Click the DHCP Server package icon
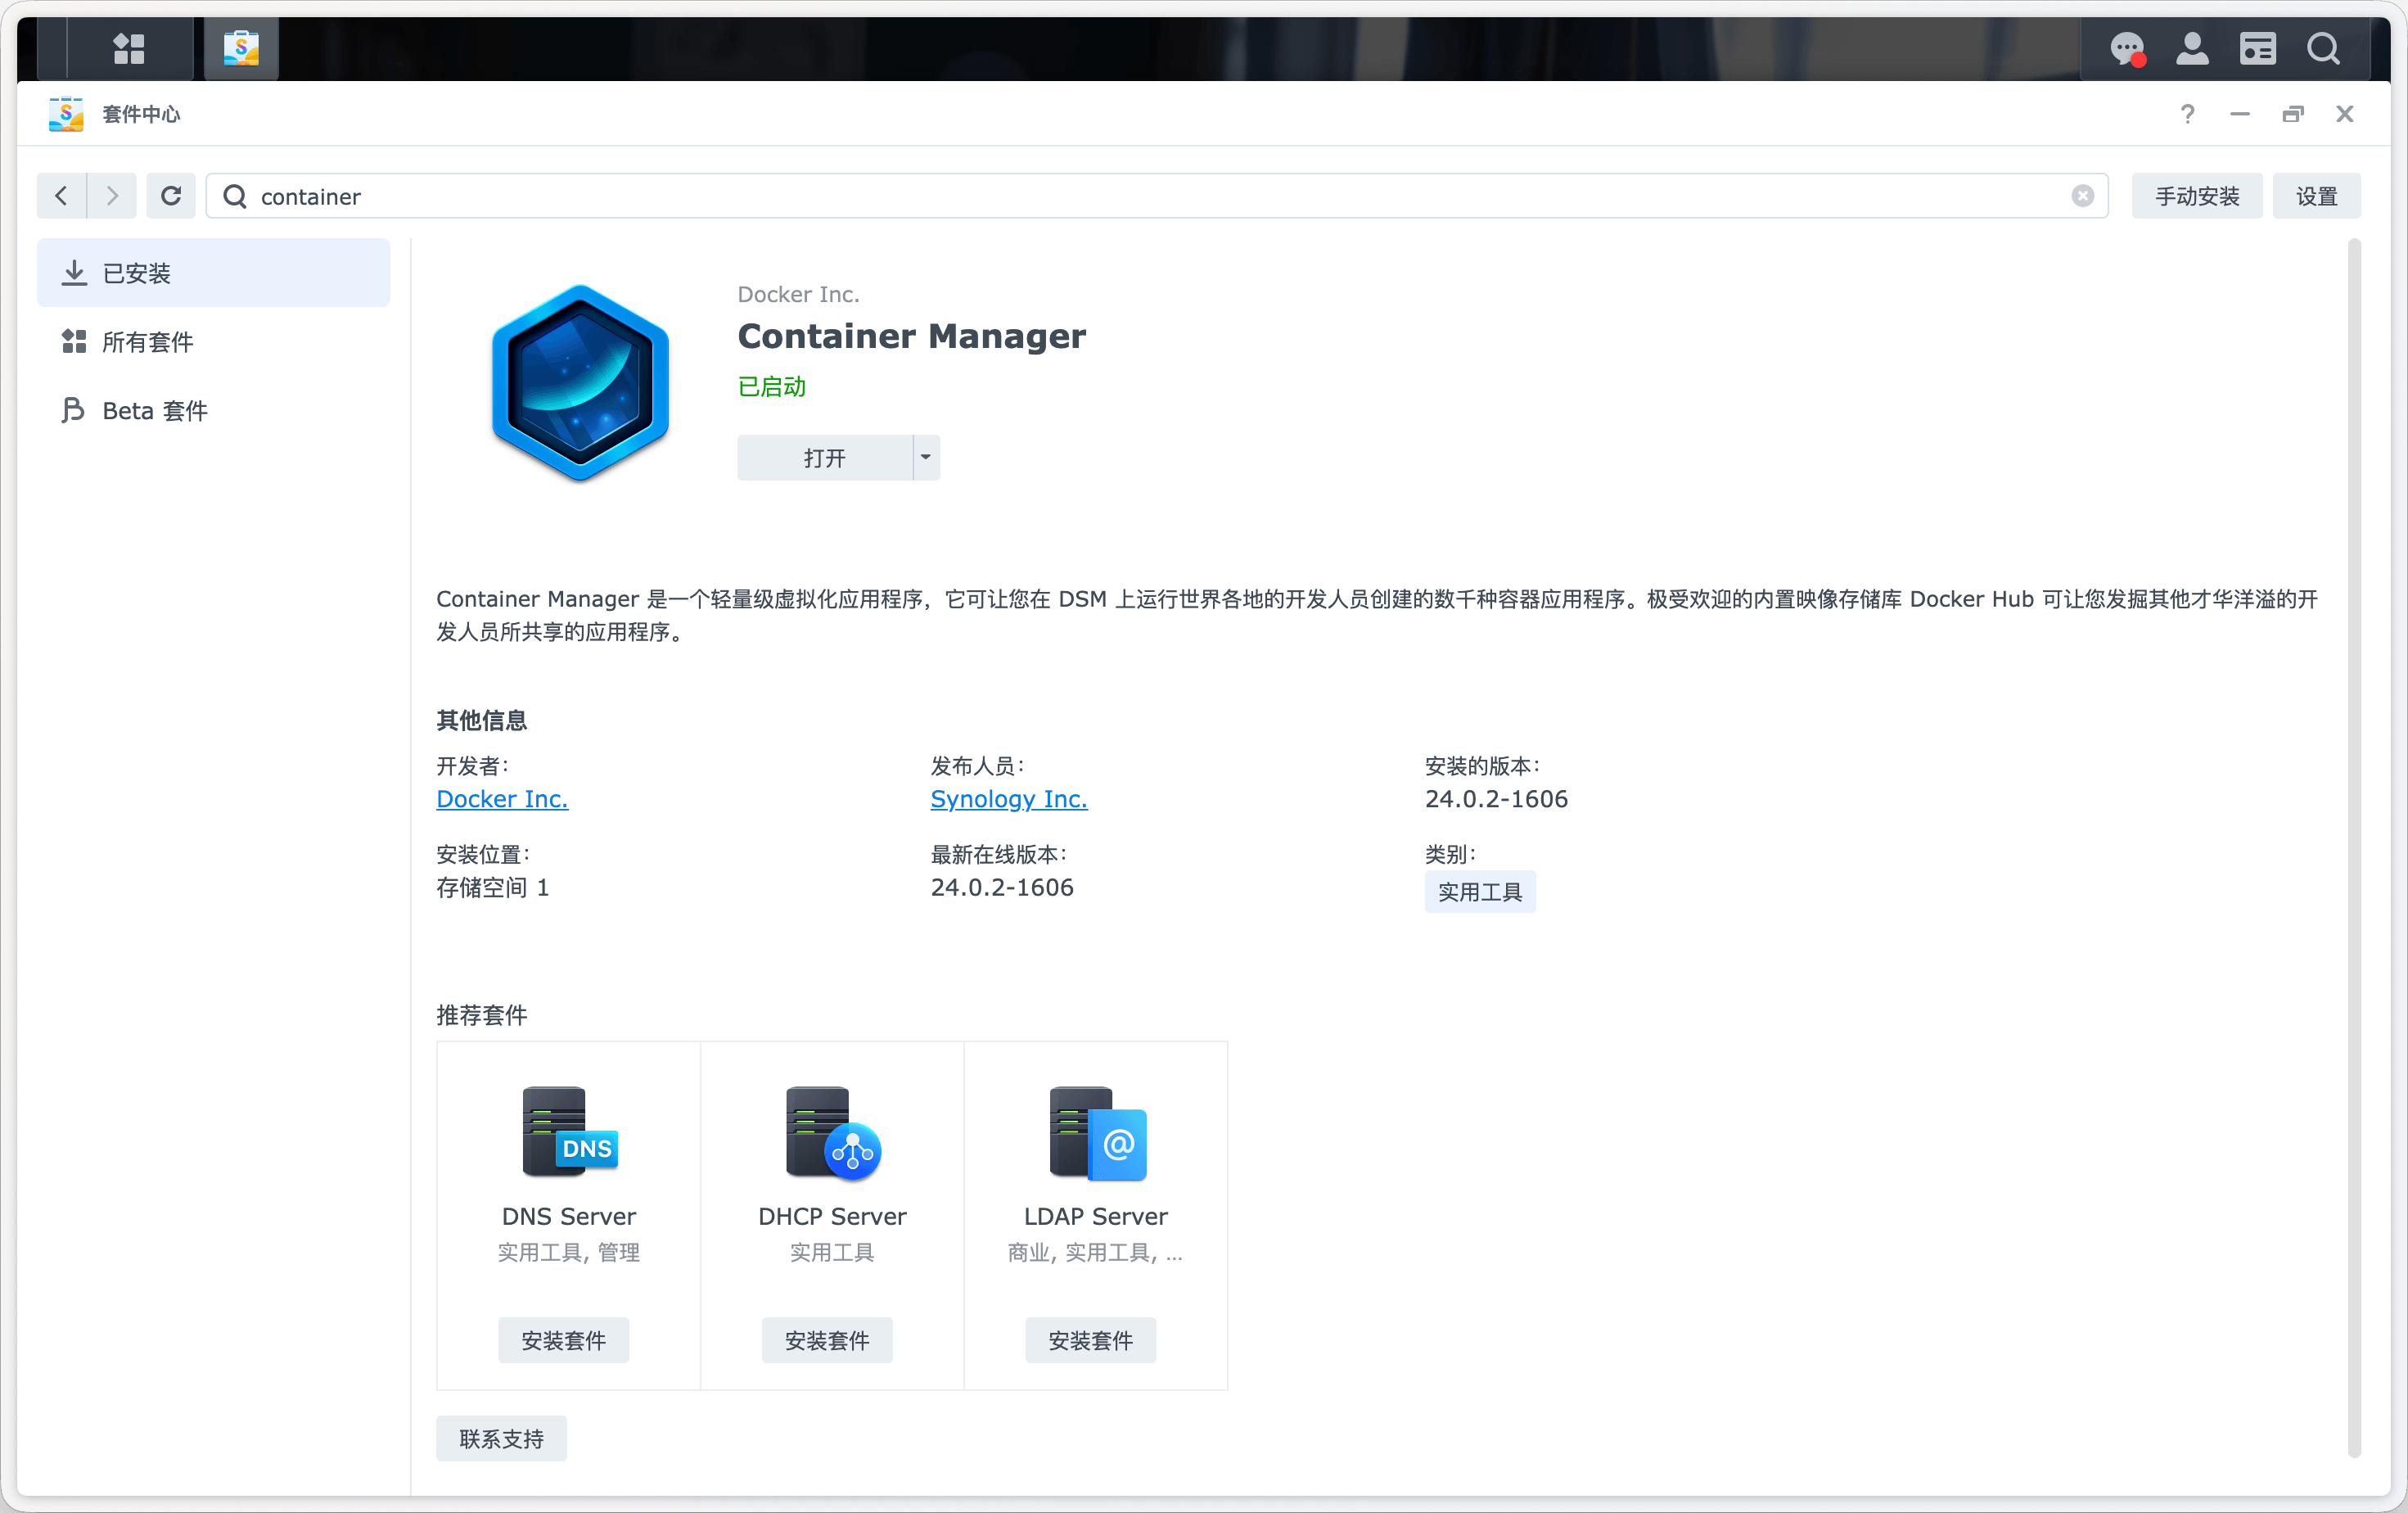 click(832, 1132)
